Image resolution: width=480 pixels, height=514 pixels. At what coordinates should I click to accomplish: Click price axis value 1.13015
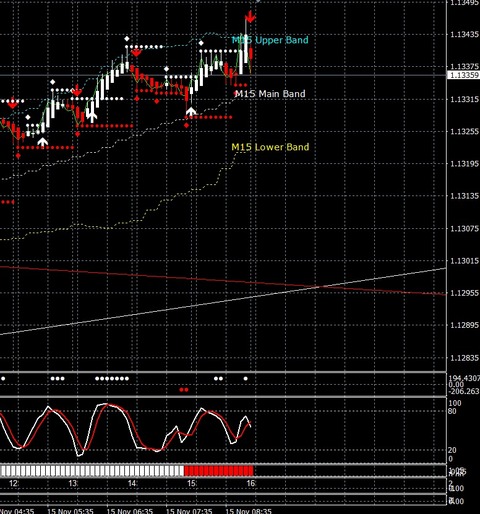click(x=464, y=261)
